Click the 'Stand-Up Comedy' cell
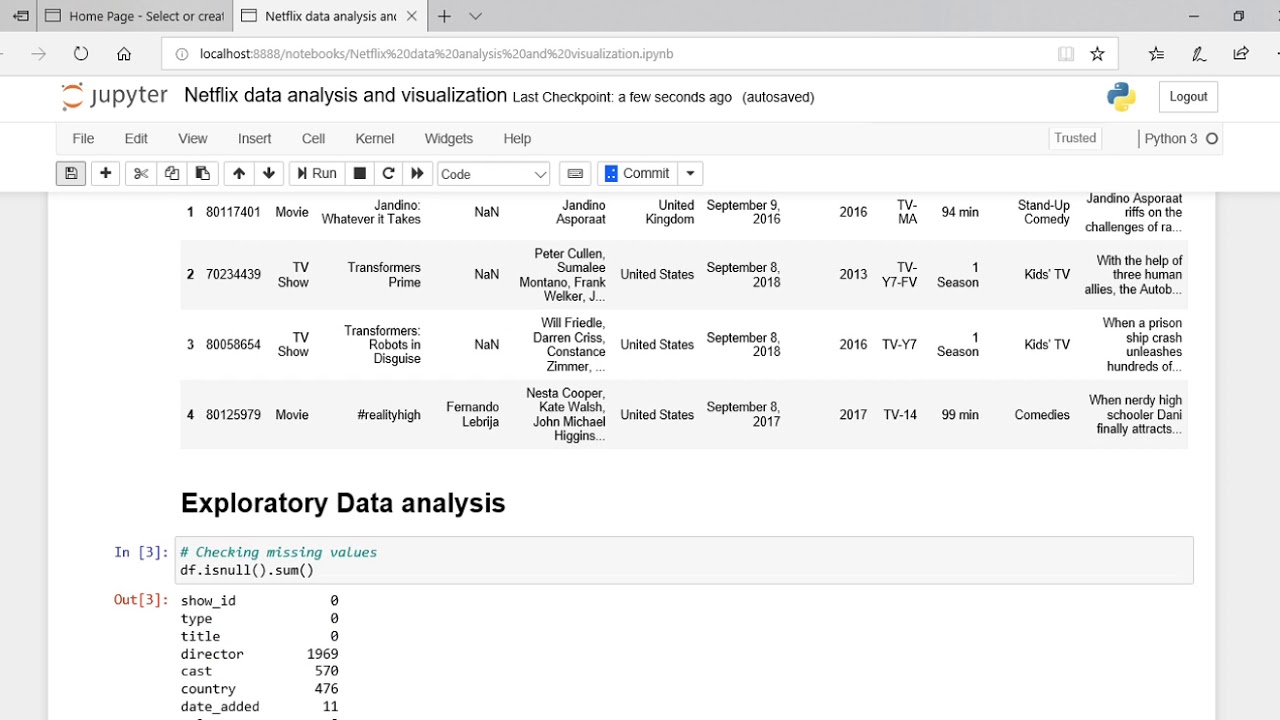 (1044, 212)
